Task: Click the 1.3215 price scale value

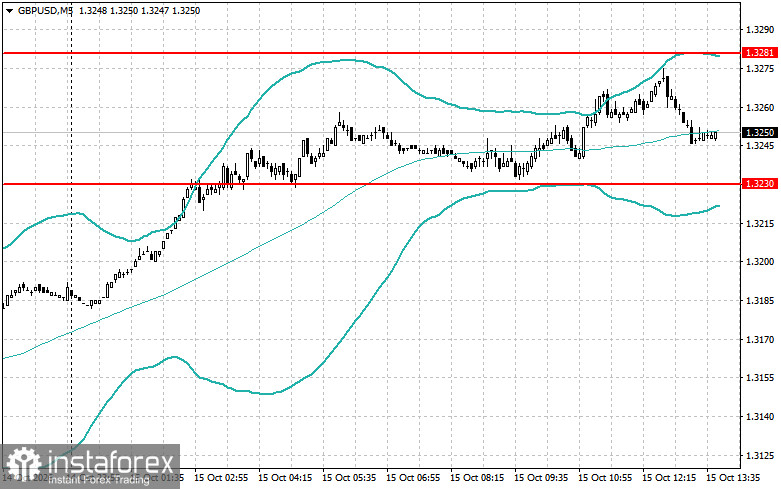Action: click(760, 224)
